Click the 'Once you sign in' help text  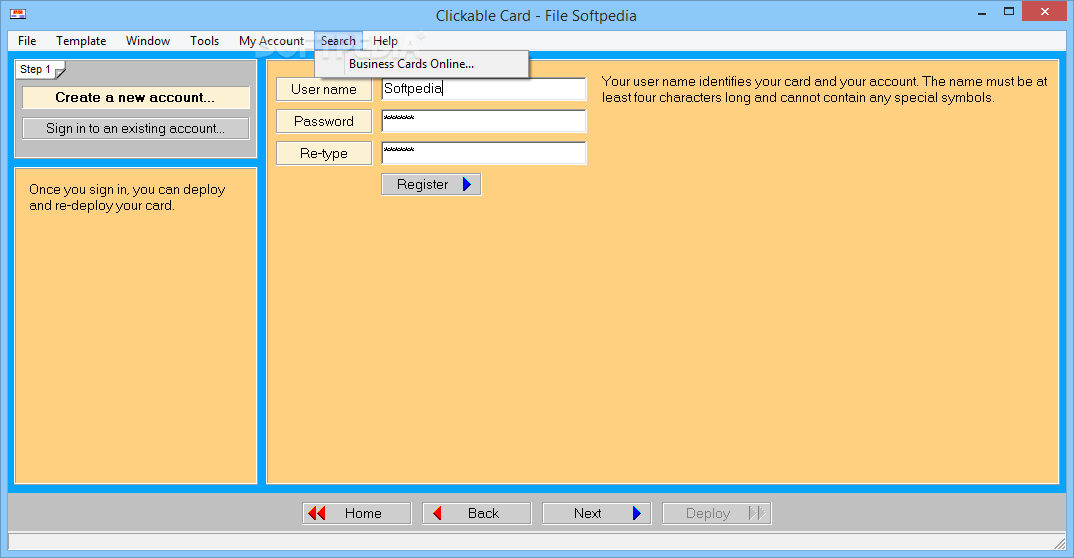pos(127,197)
